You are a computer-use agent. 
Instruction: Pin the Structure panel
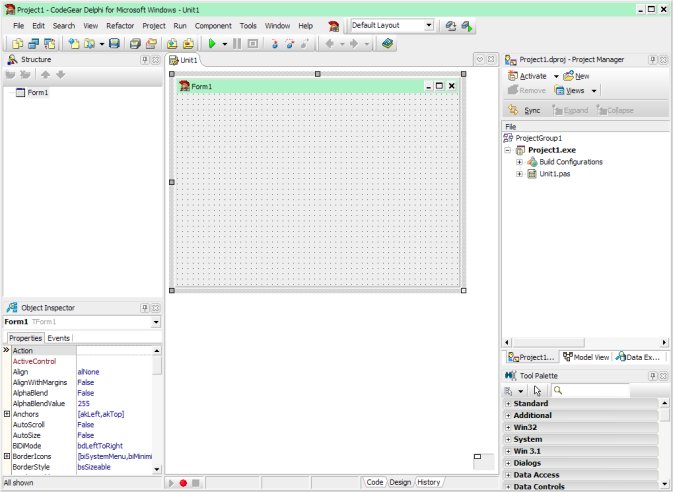tap(145, 60)
